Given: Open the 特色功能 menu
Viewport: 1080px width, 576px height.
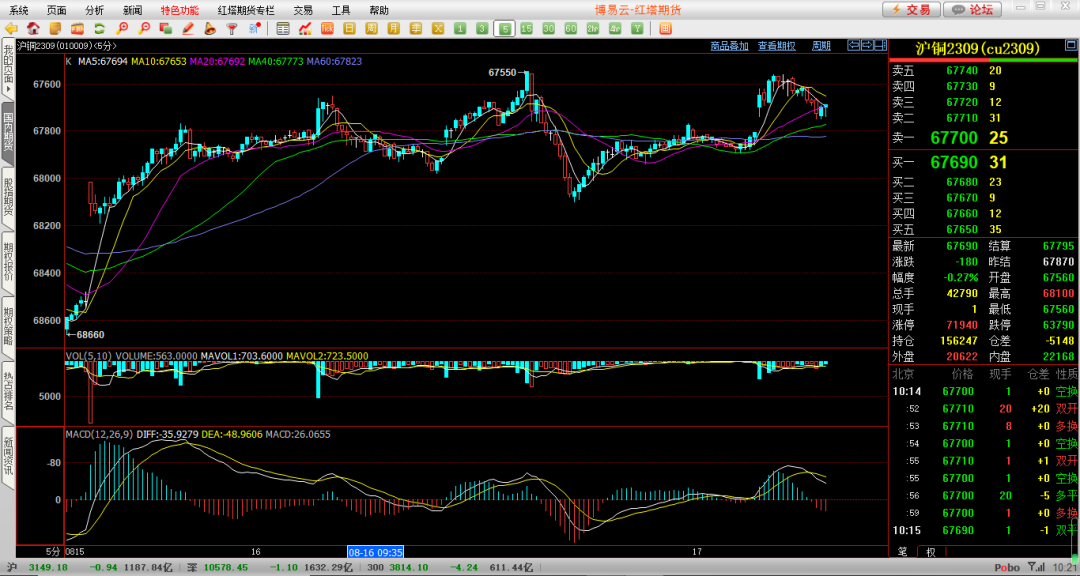Looking at the screenshot, I should (x=180, y=10).
